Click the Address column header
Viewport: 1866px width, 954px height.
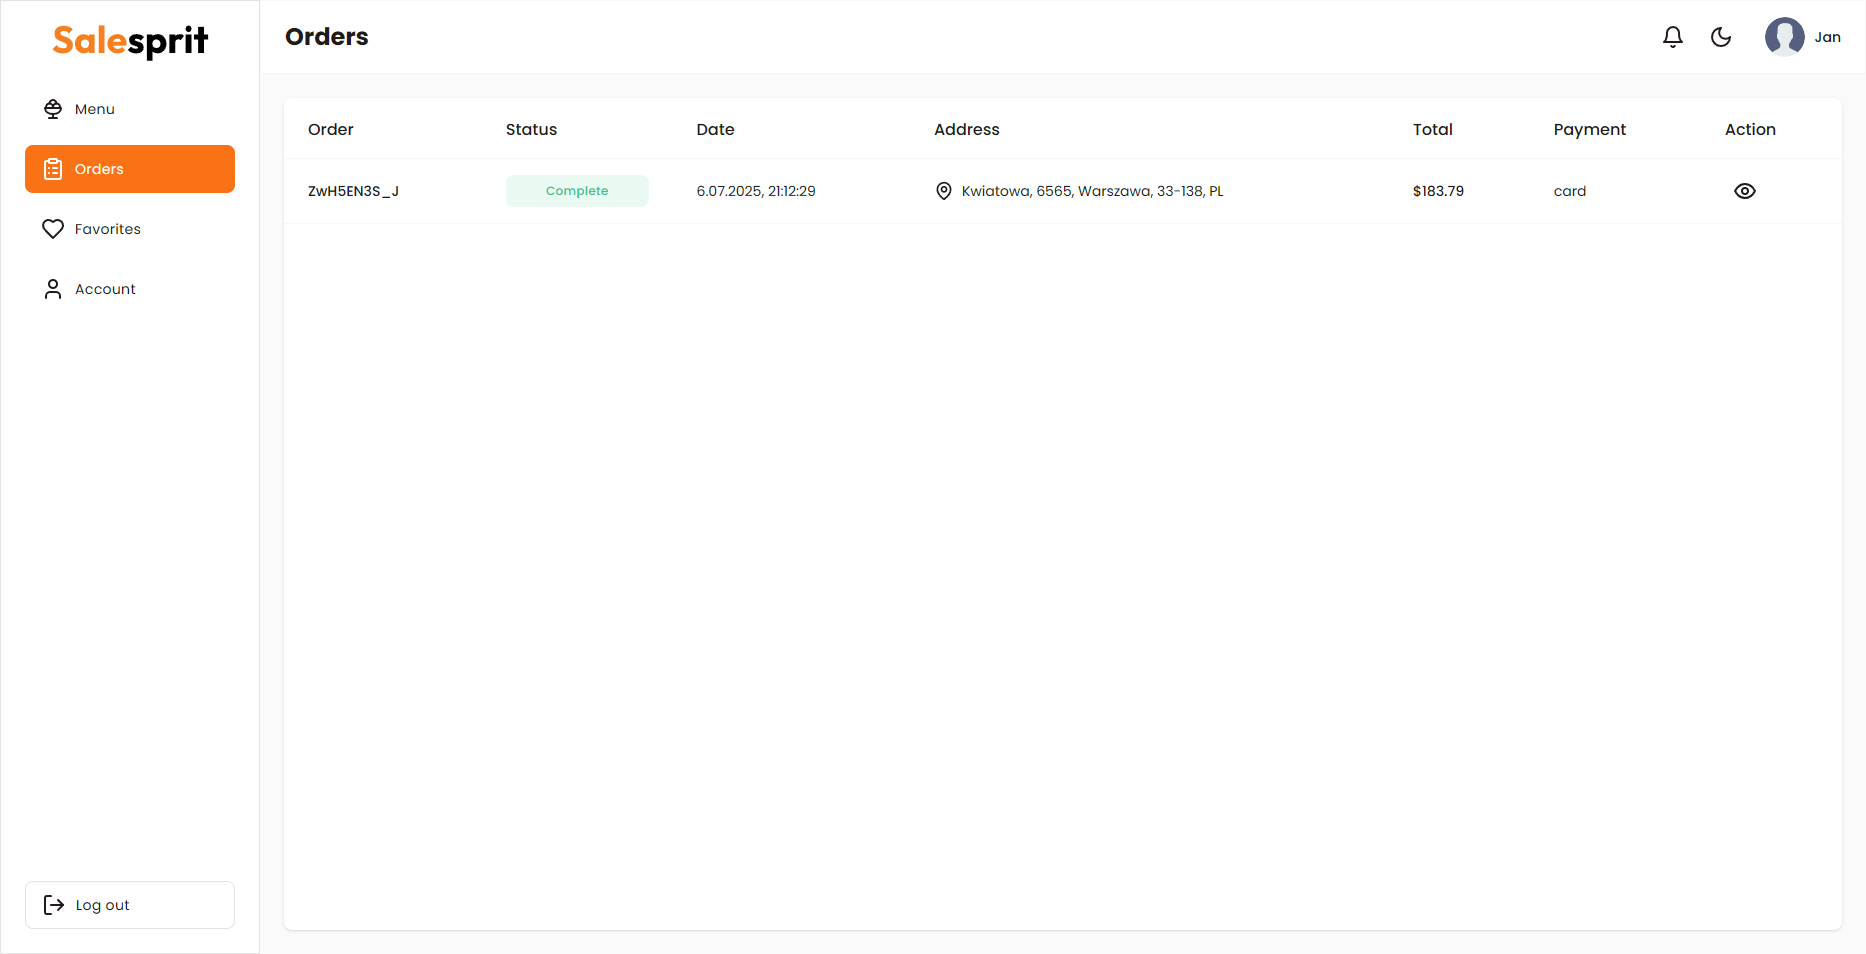pos(967,129)
